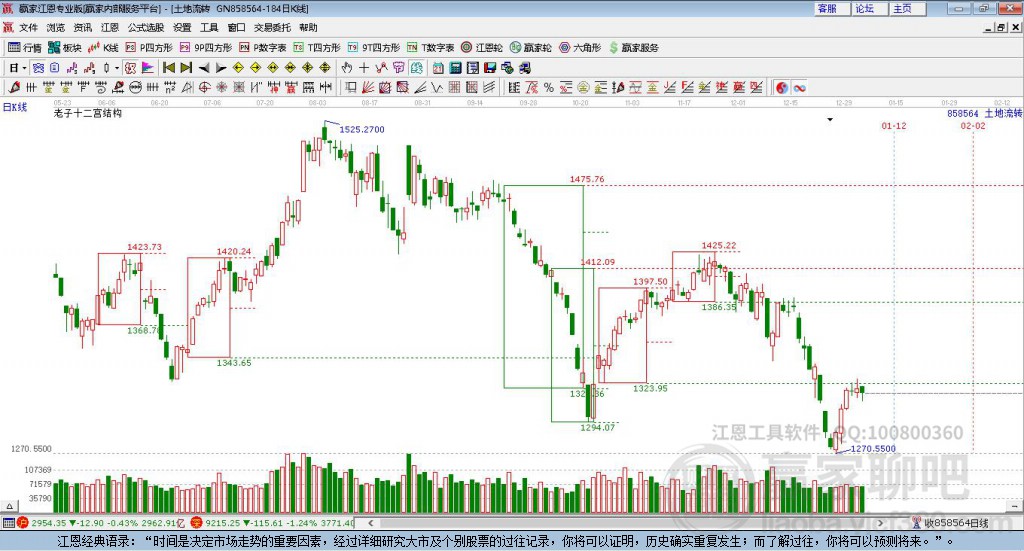This screenshot has width=1024, height=551.
Task: Select the crosshair cursor tool
Action: tap(364, 68)
